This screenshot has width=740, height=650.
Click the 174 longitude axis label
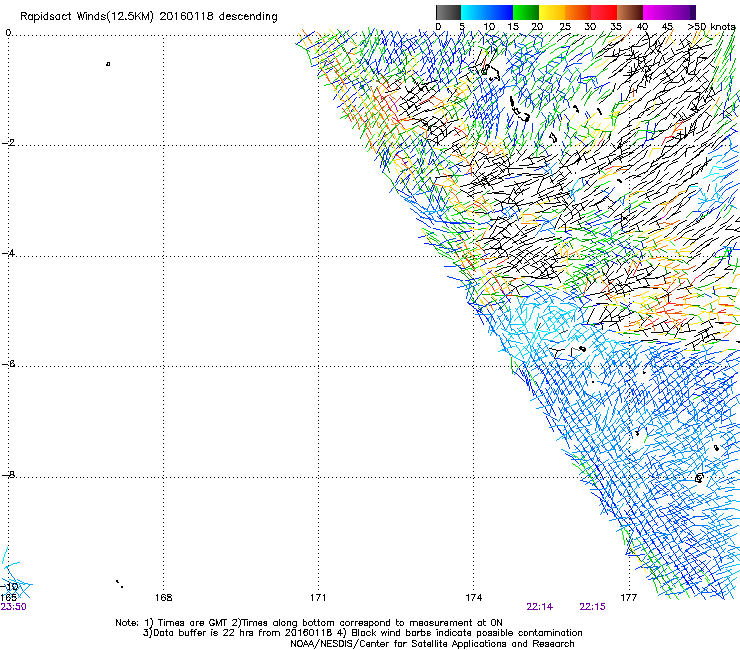(473, 598)
